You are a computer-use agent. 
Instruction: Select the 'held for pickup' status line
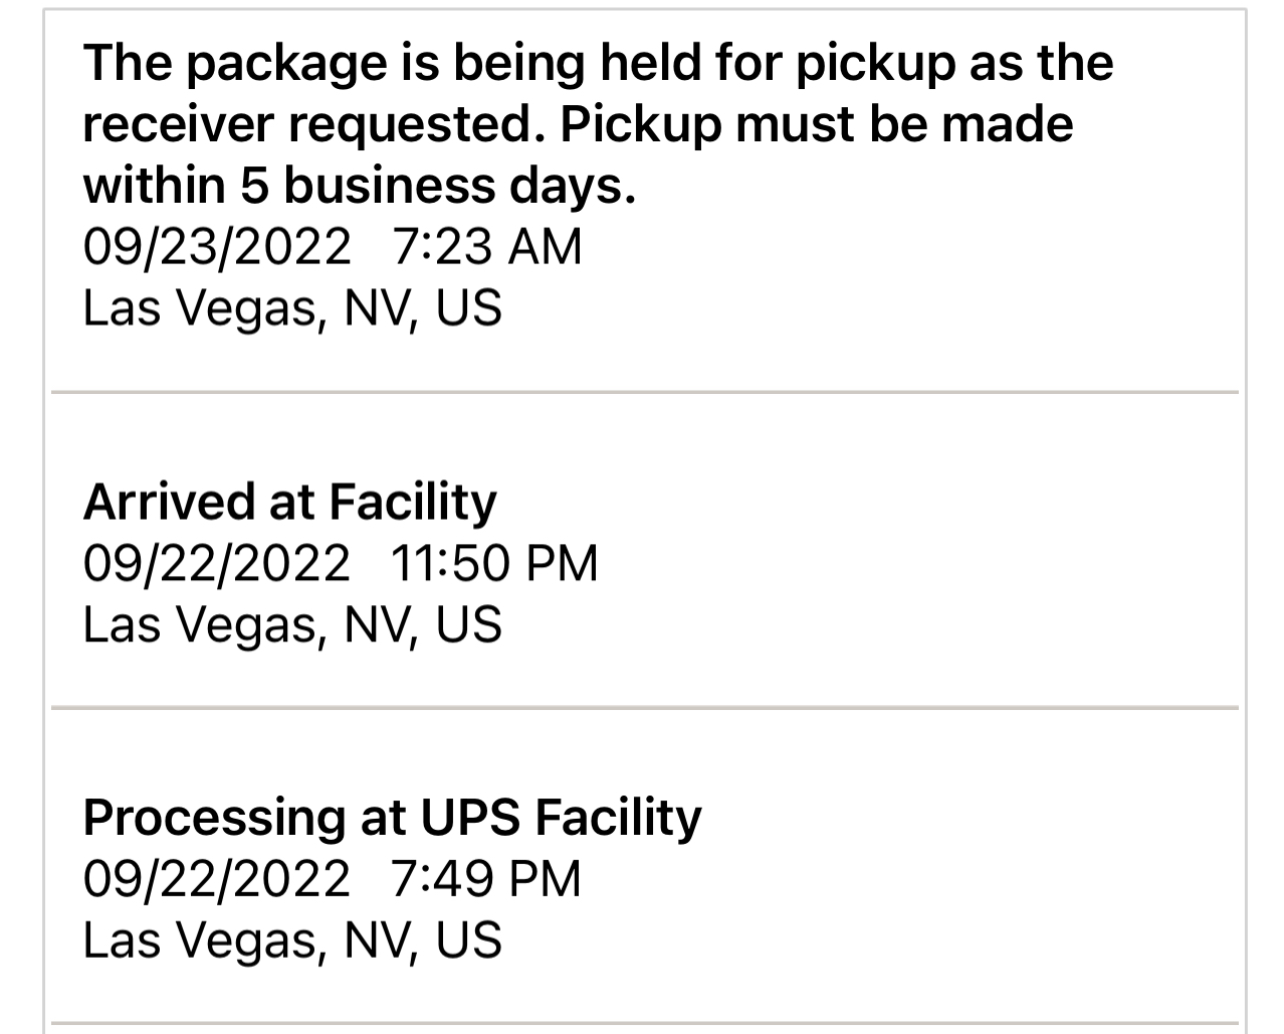(x=598, y=62)
